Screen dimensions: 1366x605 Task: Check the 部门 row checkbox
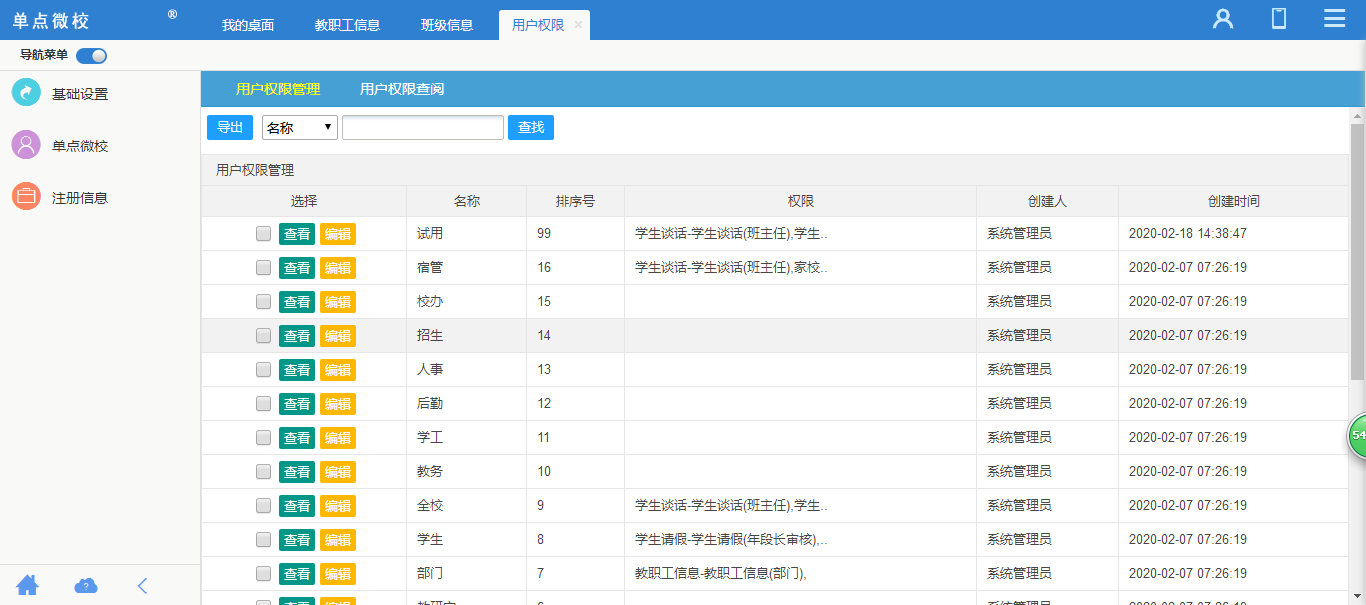point(263,574)
